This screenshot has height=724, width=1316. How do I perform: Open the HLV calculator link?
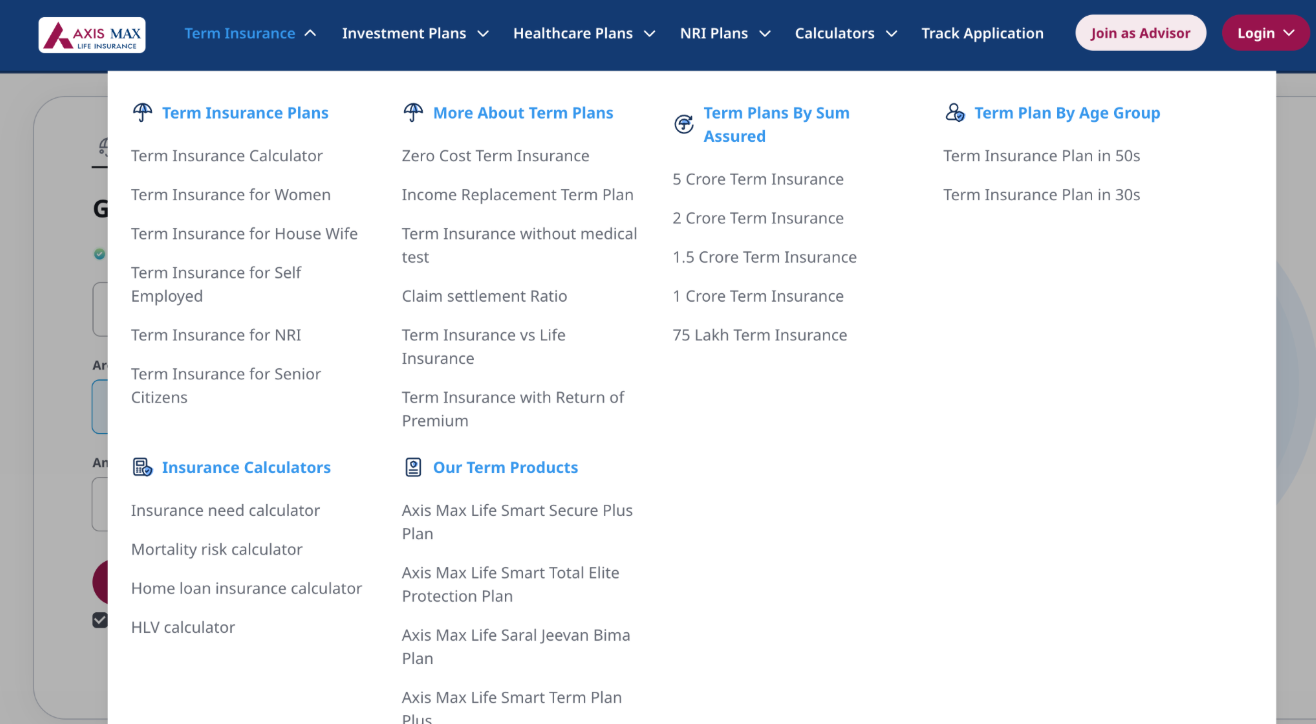183,627
